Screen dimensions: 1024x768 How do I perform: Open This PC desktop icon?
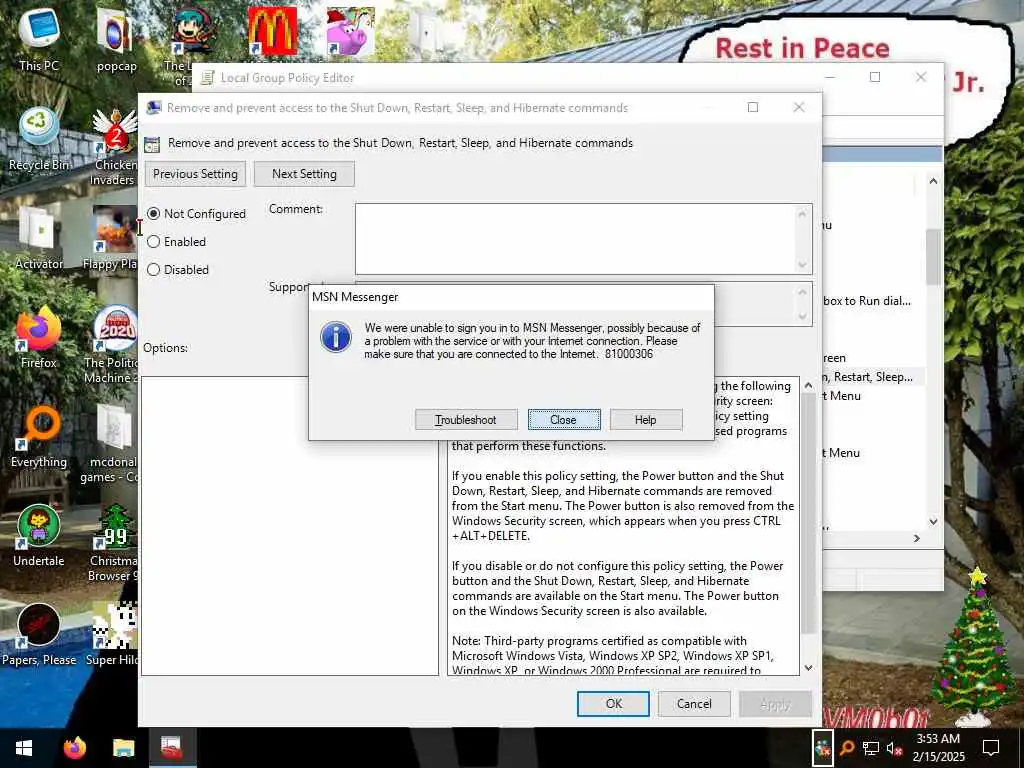(39, 39)
